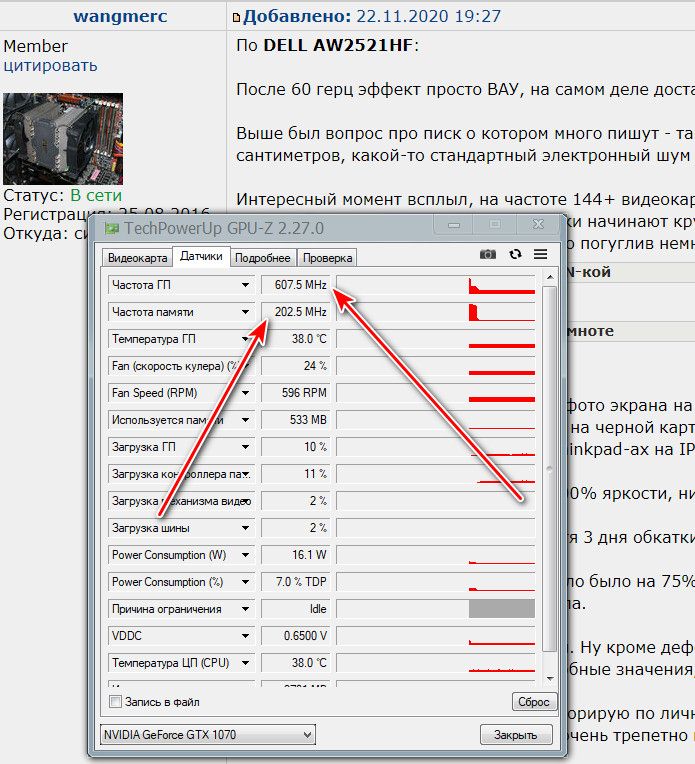Click wangmerc's avatar image
This screenshot has height=764, width=695.
[63, 139]
